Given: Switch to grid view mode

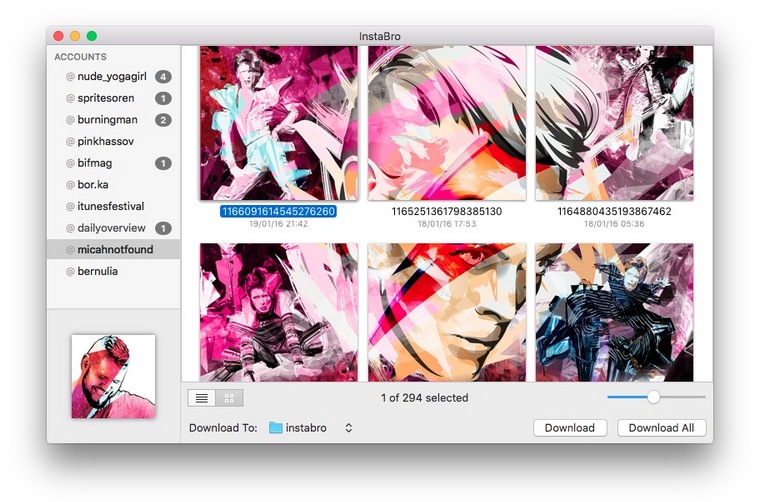Looking at the screenshot, I should coord(229,398).
